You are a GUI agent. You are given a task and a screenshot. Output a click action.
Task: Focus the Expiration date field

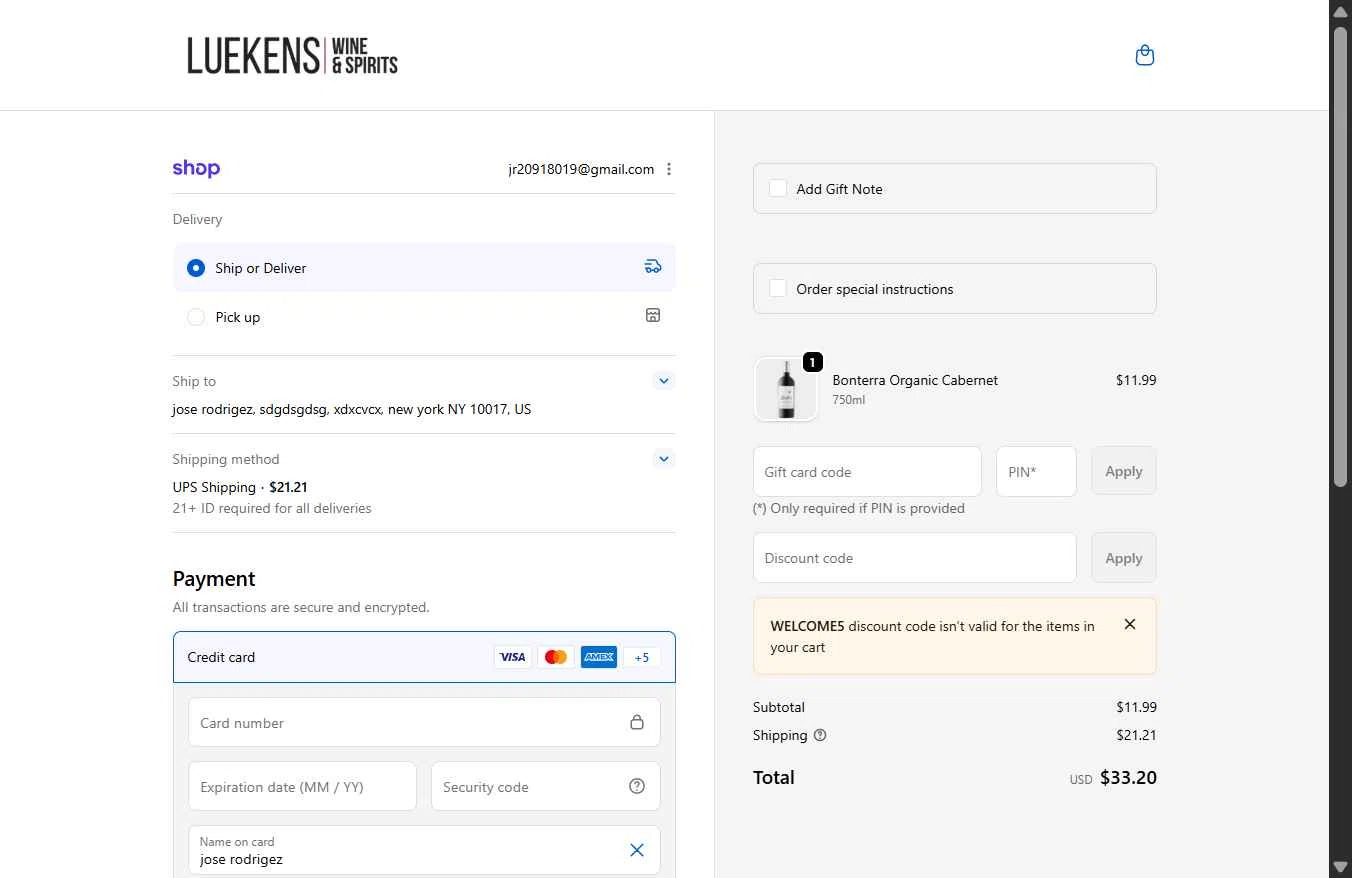tap(302, 786)
